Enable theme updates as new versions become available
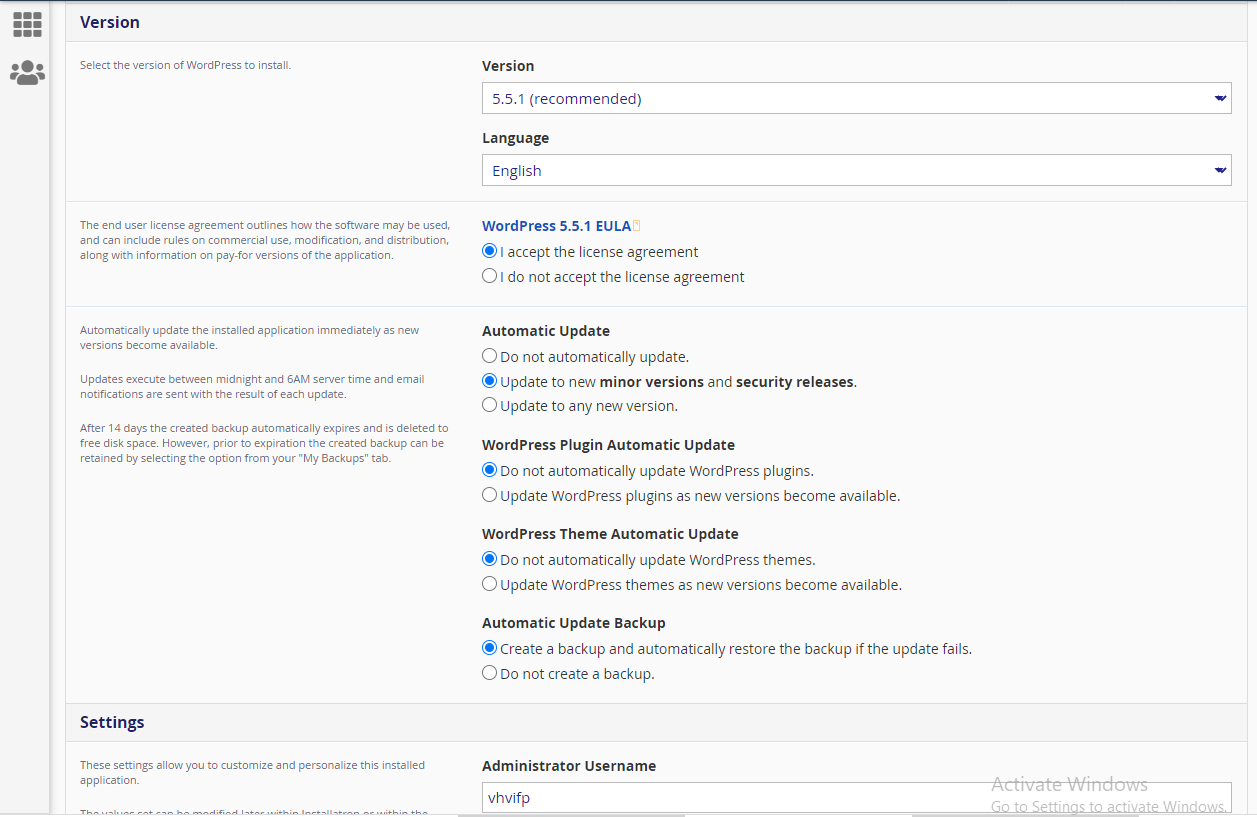Viewport: 1257px width, 817px height. point(489,584)
